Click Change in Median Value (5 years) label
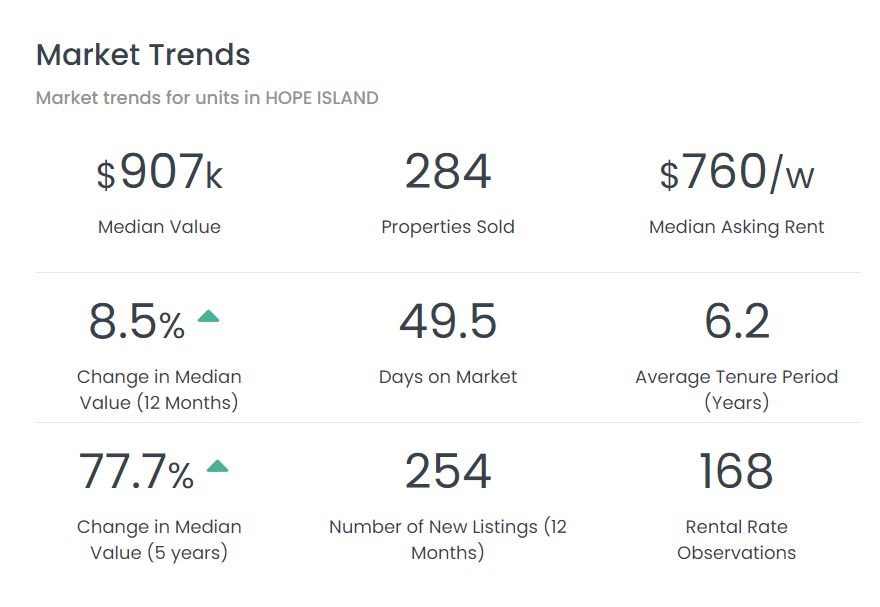The width and height of the screenshot is (880, 607). [x=159, y=540]
